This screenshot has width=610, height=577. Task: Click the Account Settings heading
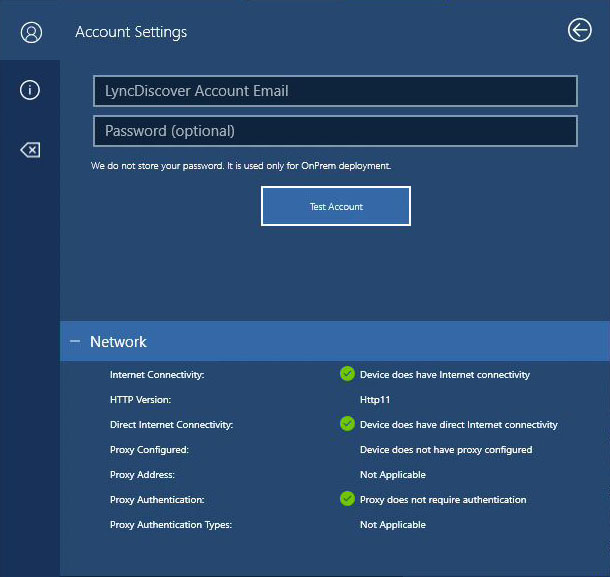131,32
